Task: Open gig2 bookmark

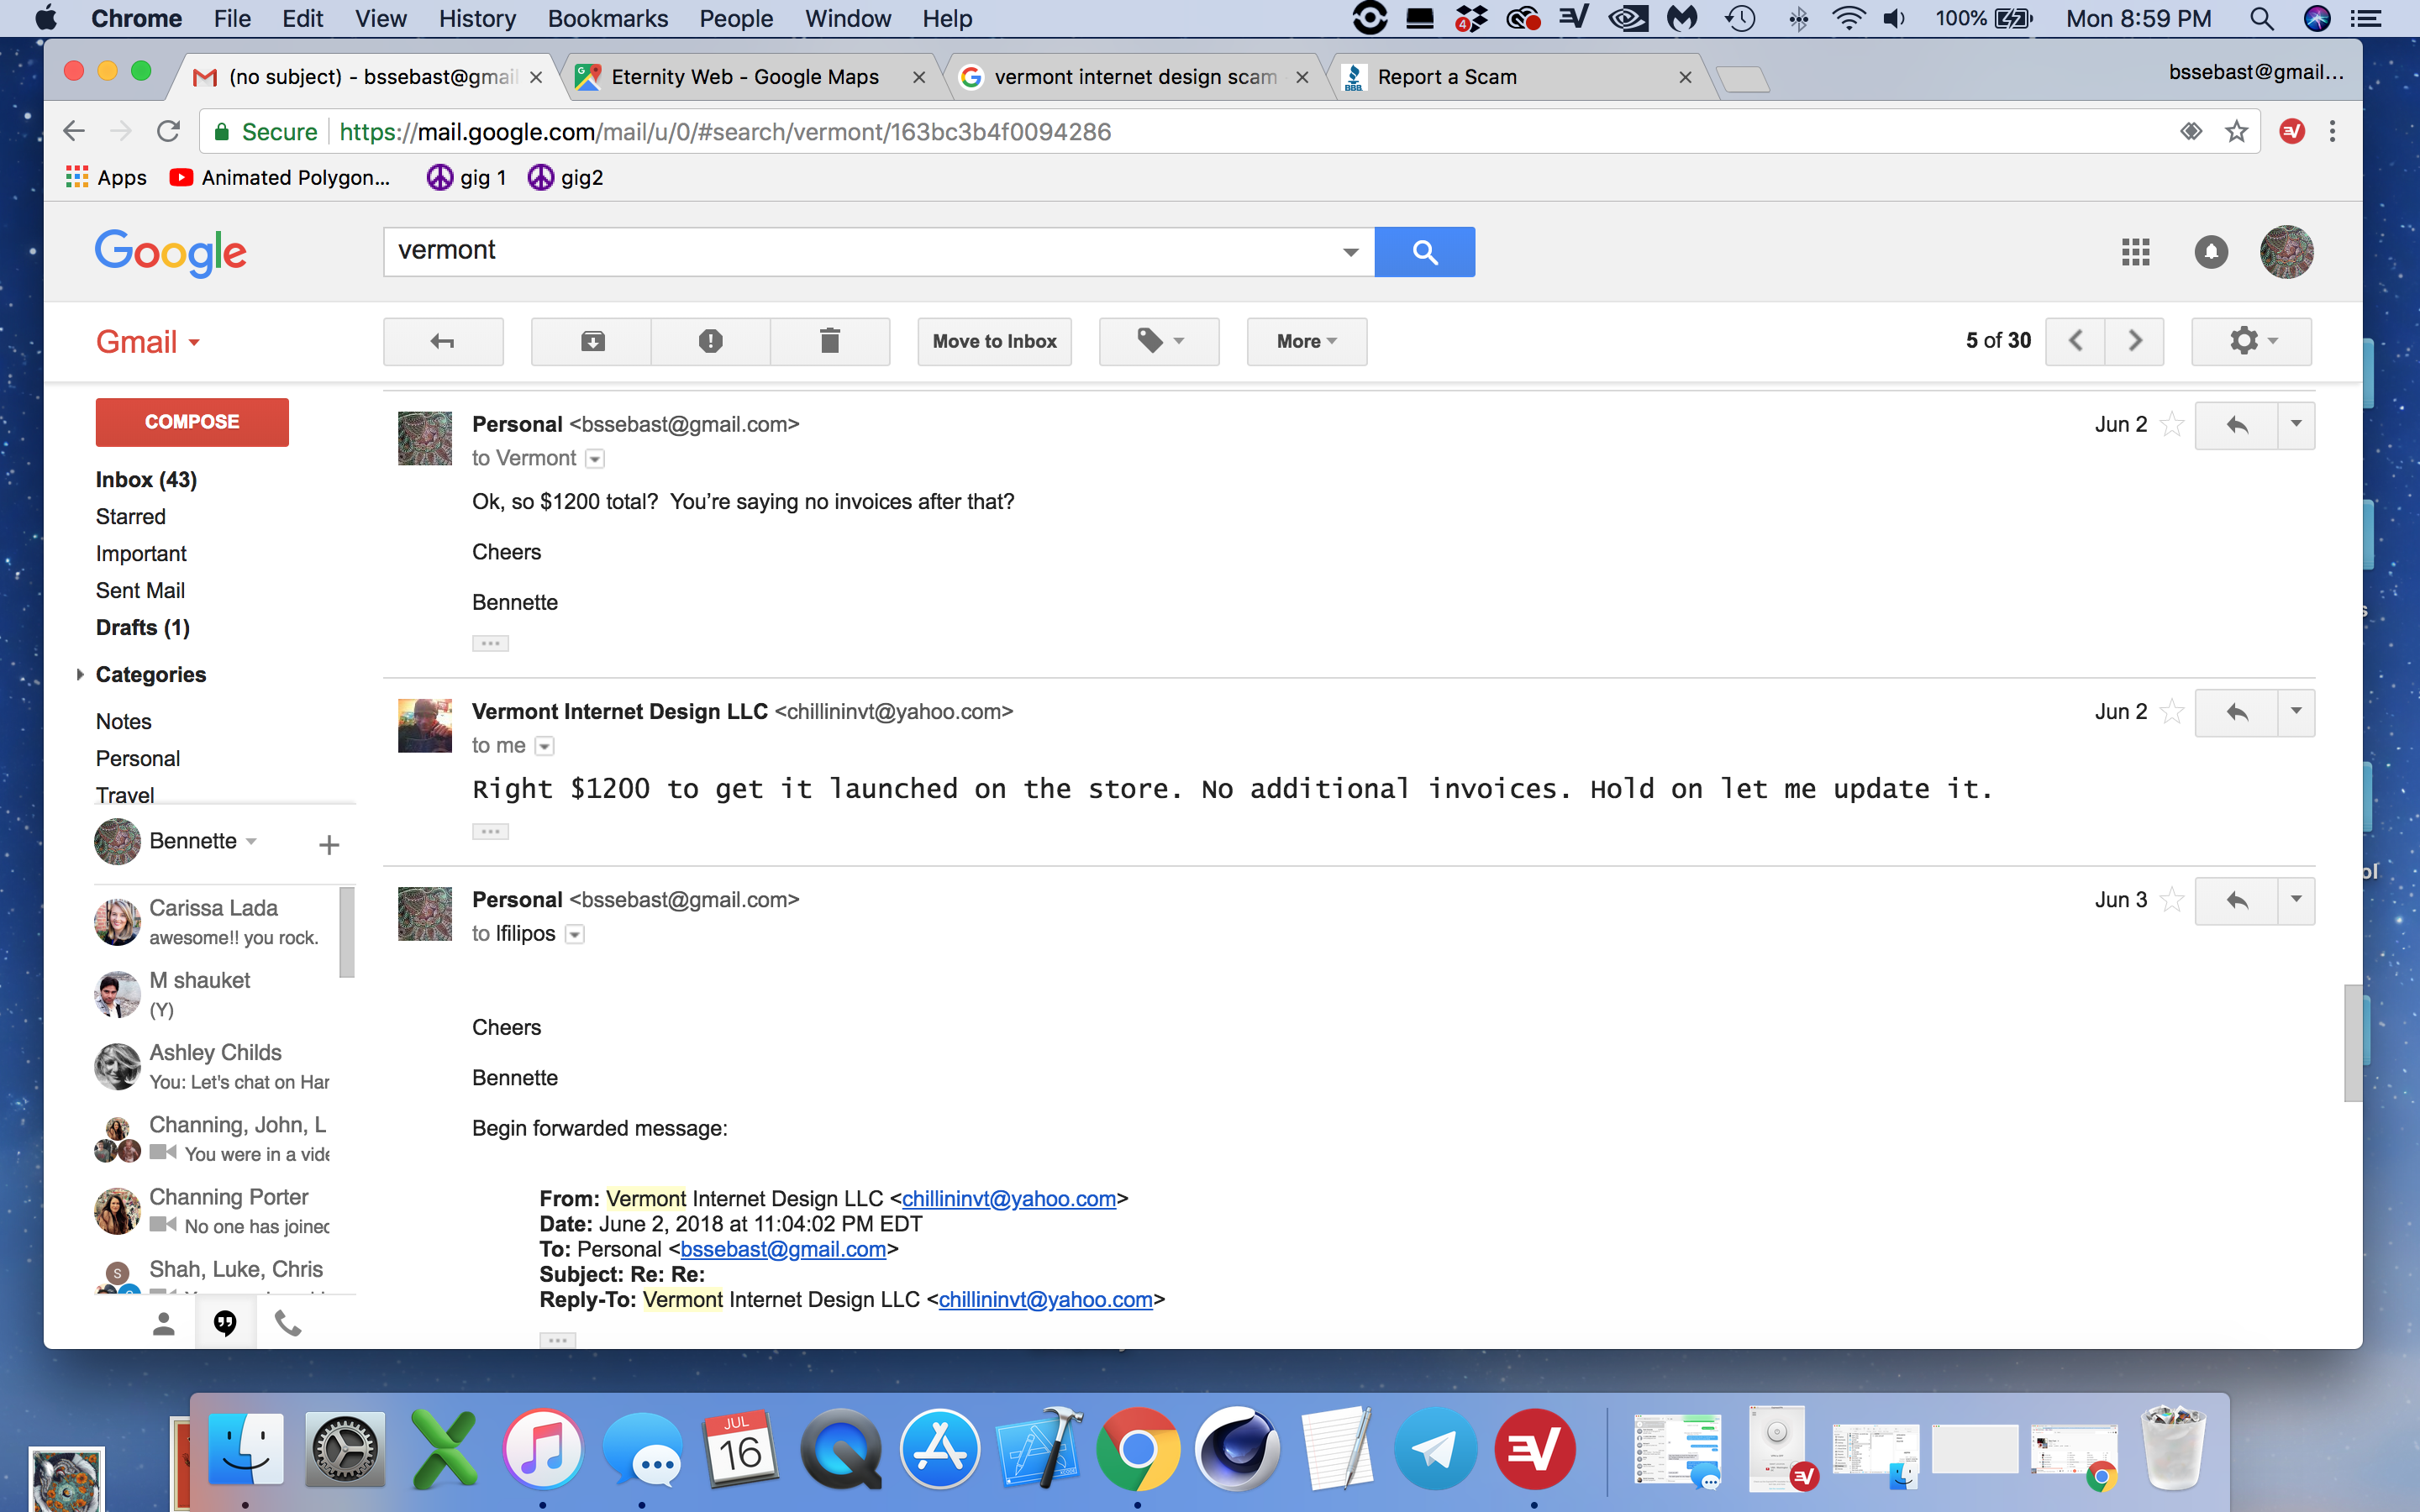Action: click(566, 177)
